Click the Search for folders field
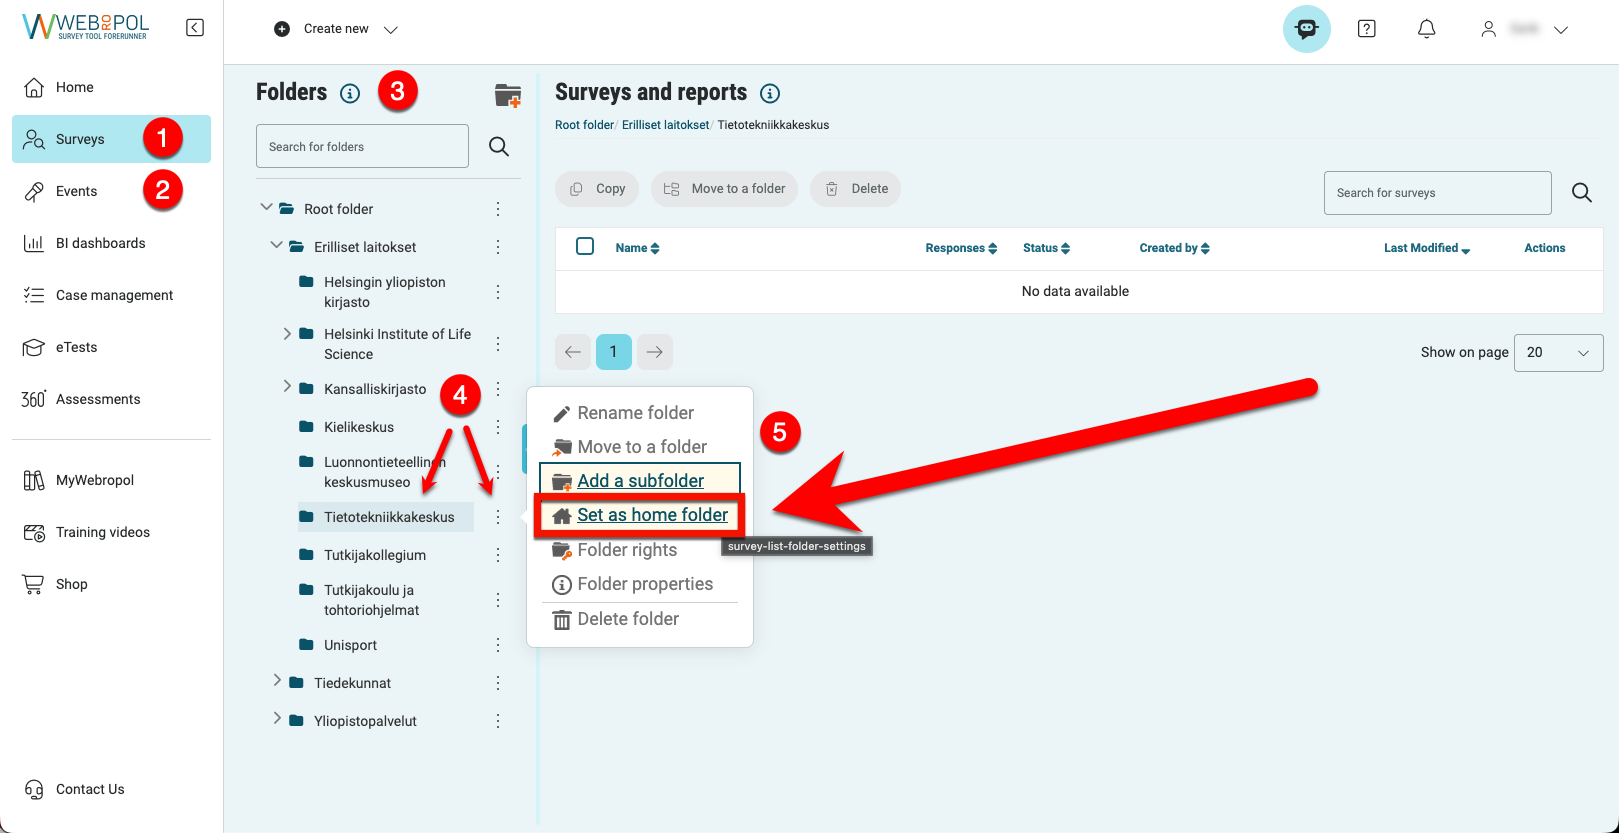The height and width of the screenshot is (833, 1619). 362,147
